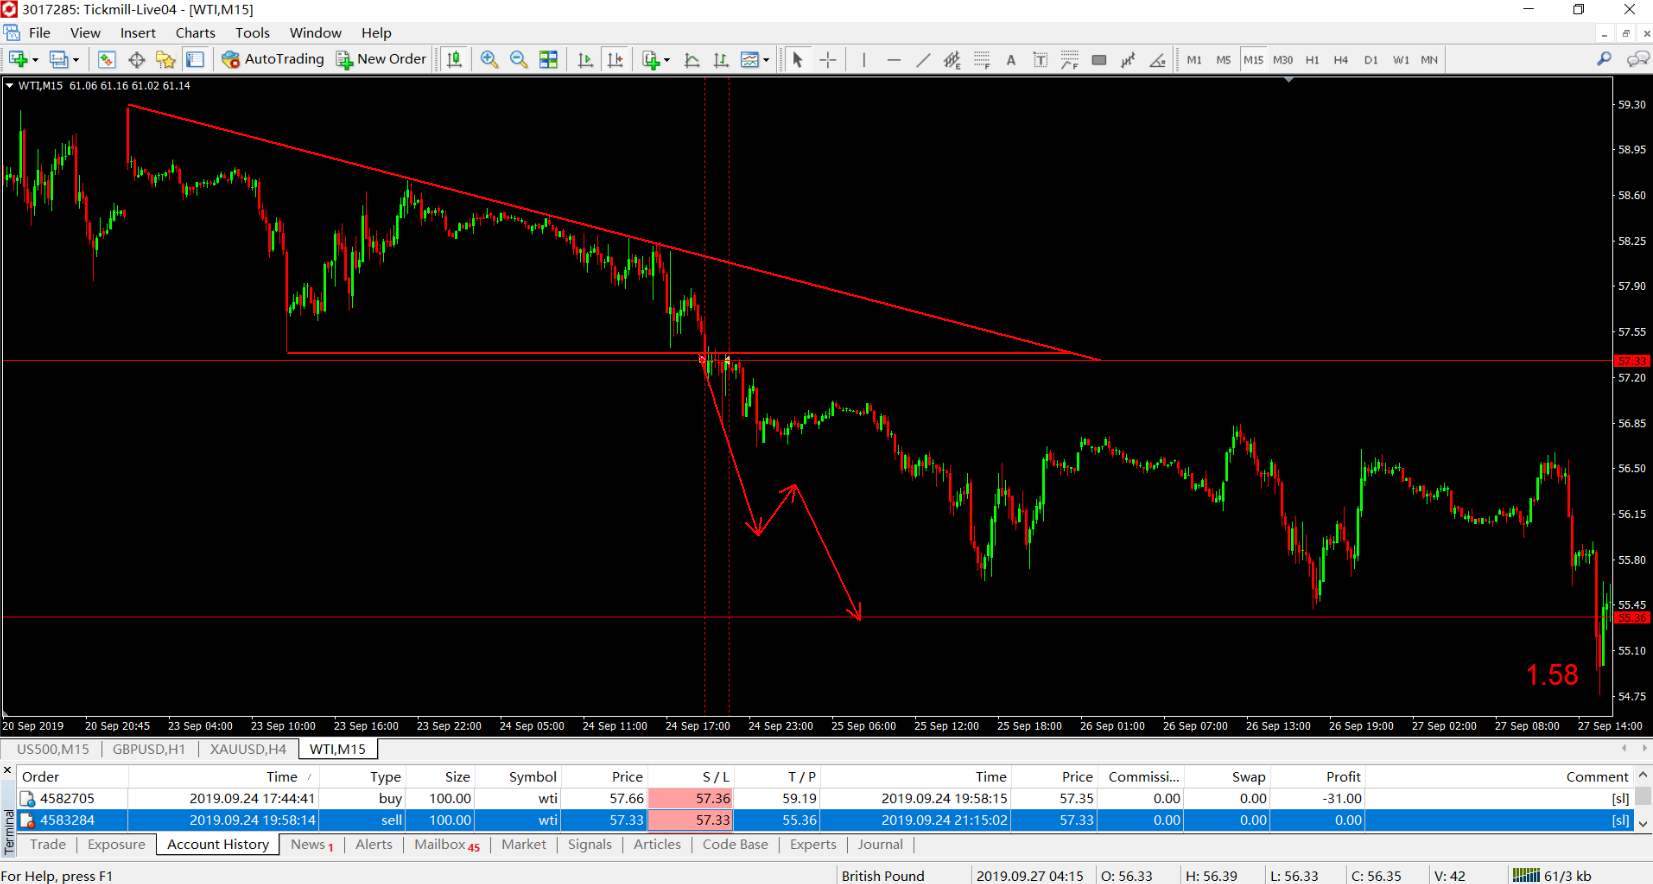
Task: Open the Data Window icon
Action: point(136,60)
